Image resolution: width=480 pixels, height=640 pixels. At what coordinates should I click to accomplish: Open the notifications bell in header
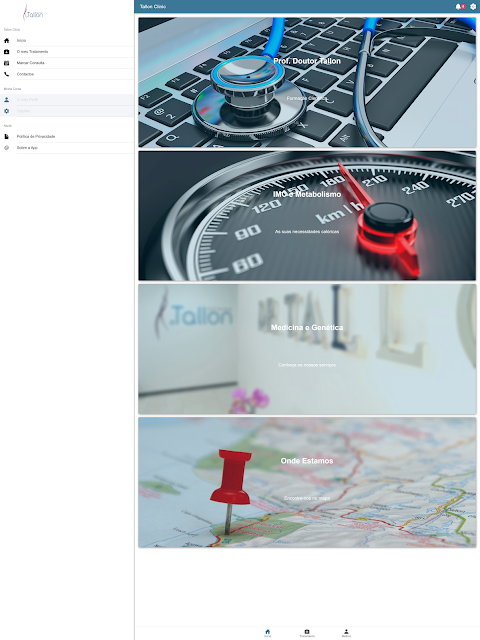pos(458,7)
